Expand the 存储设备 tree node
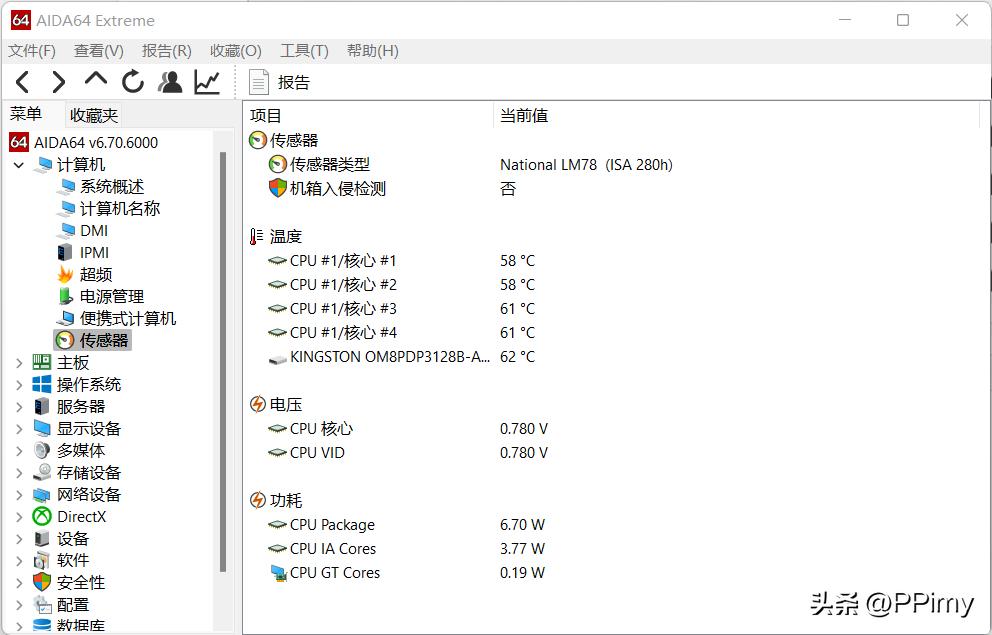Viewport: 992px width, 635px height. 17,472
